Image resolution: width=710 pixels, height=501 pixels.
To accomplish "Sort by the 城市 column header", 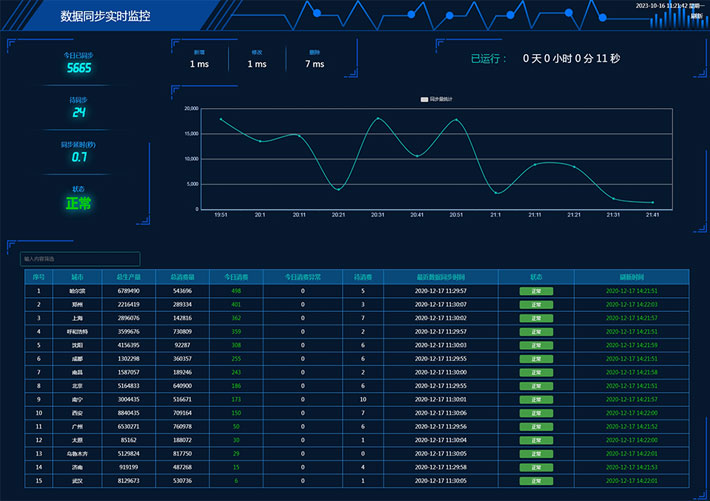I will [x=77, y=276].
